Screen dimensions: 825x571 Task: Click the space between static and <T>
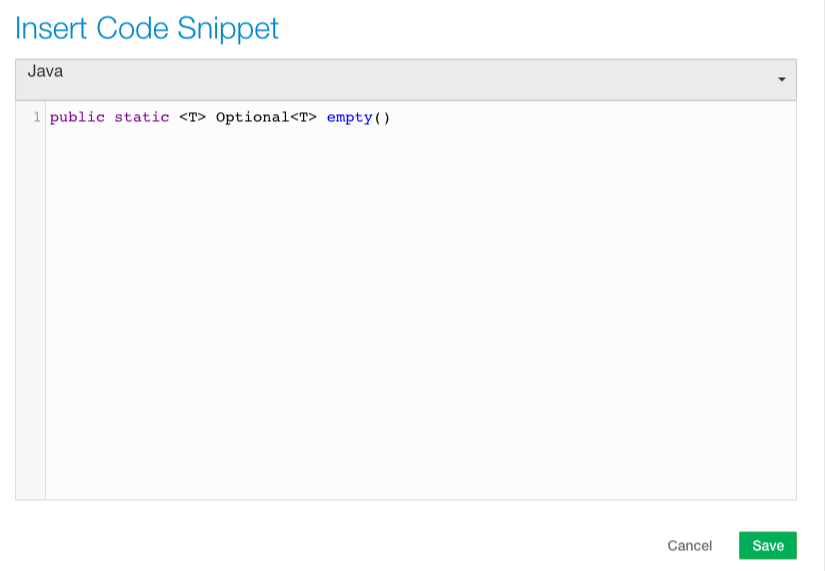(175, 118)
